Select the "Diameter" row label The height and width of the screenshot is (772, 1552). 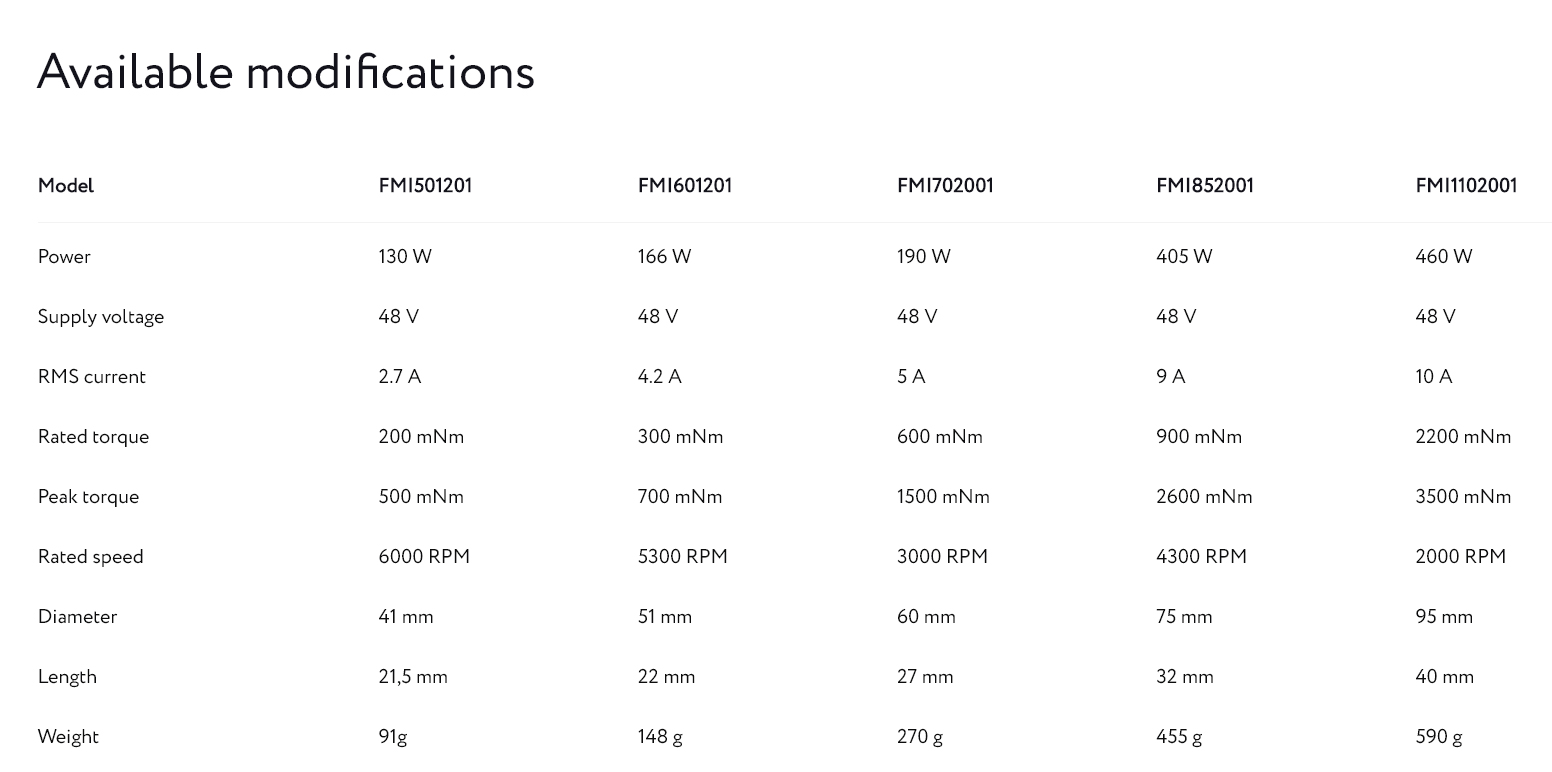pos(77,617)
